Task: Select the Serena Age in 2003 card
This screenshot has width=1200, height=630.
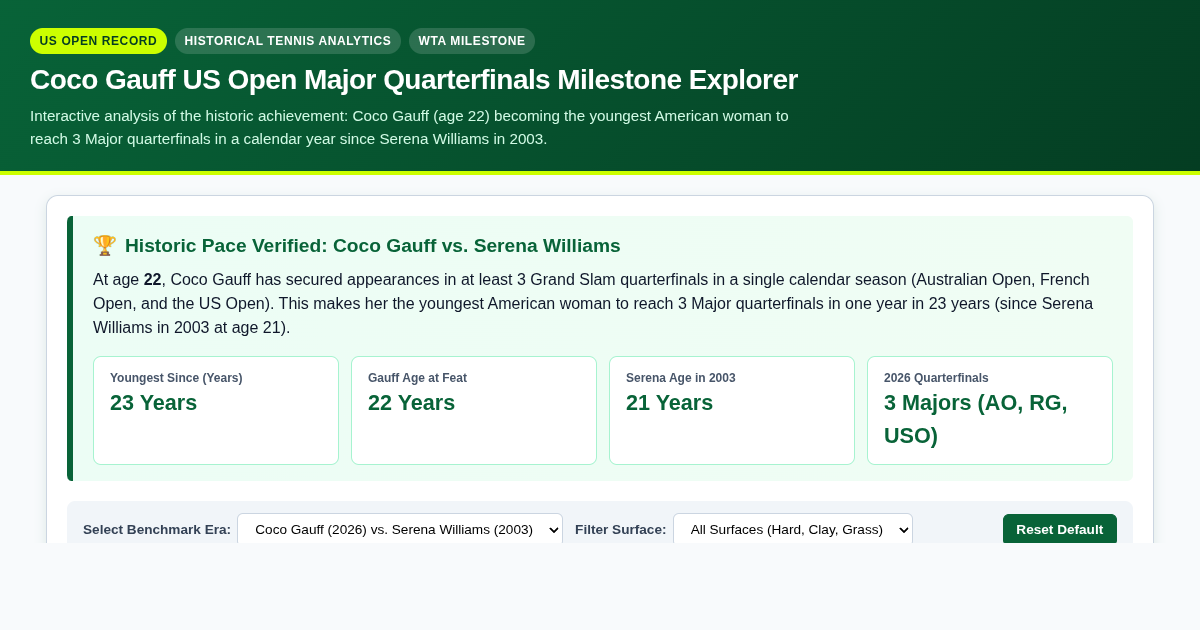Action: [x=732, y=410]
